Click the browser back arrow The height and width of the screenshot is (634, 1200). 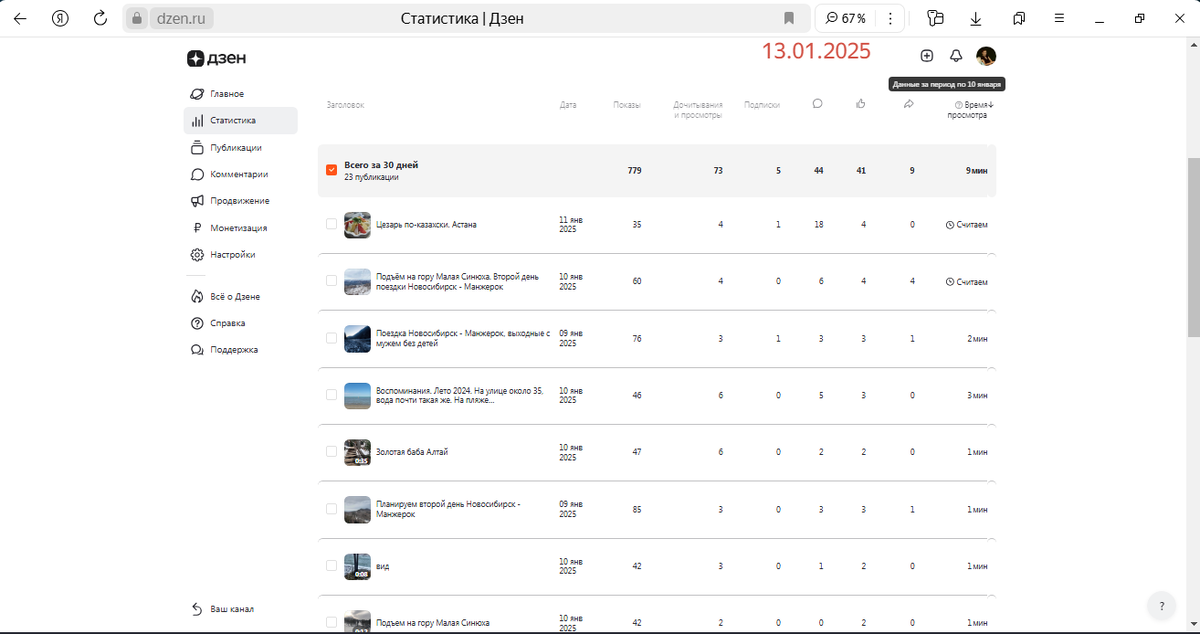coord(20,18)
